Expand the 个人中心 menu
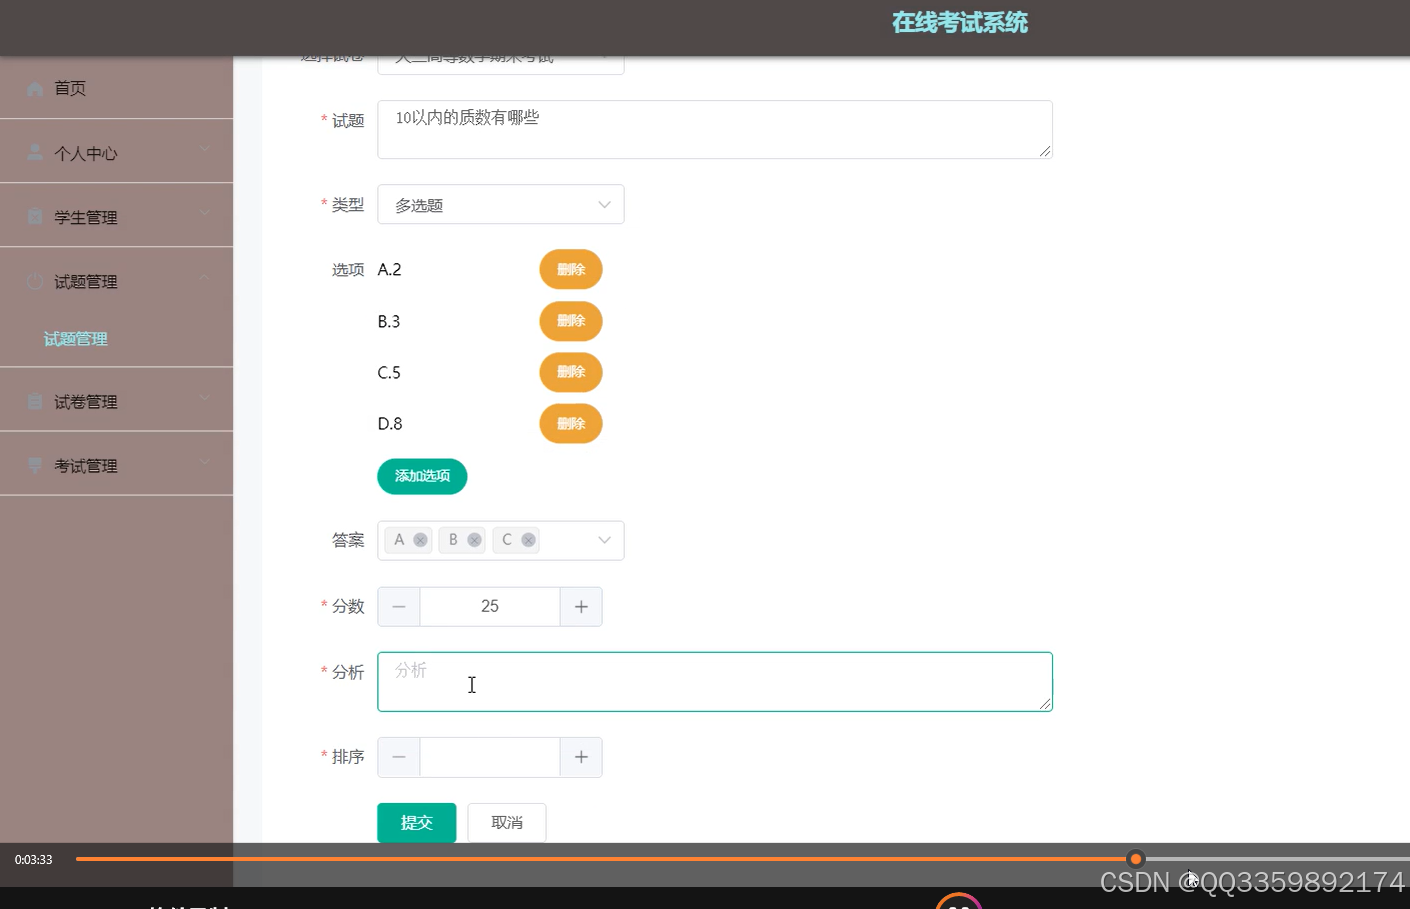Viewport: 1410px width, 909px height. [x=116, y=152]
